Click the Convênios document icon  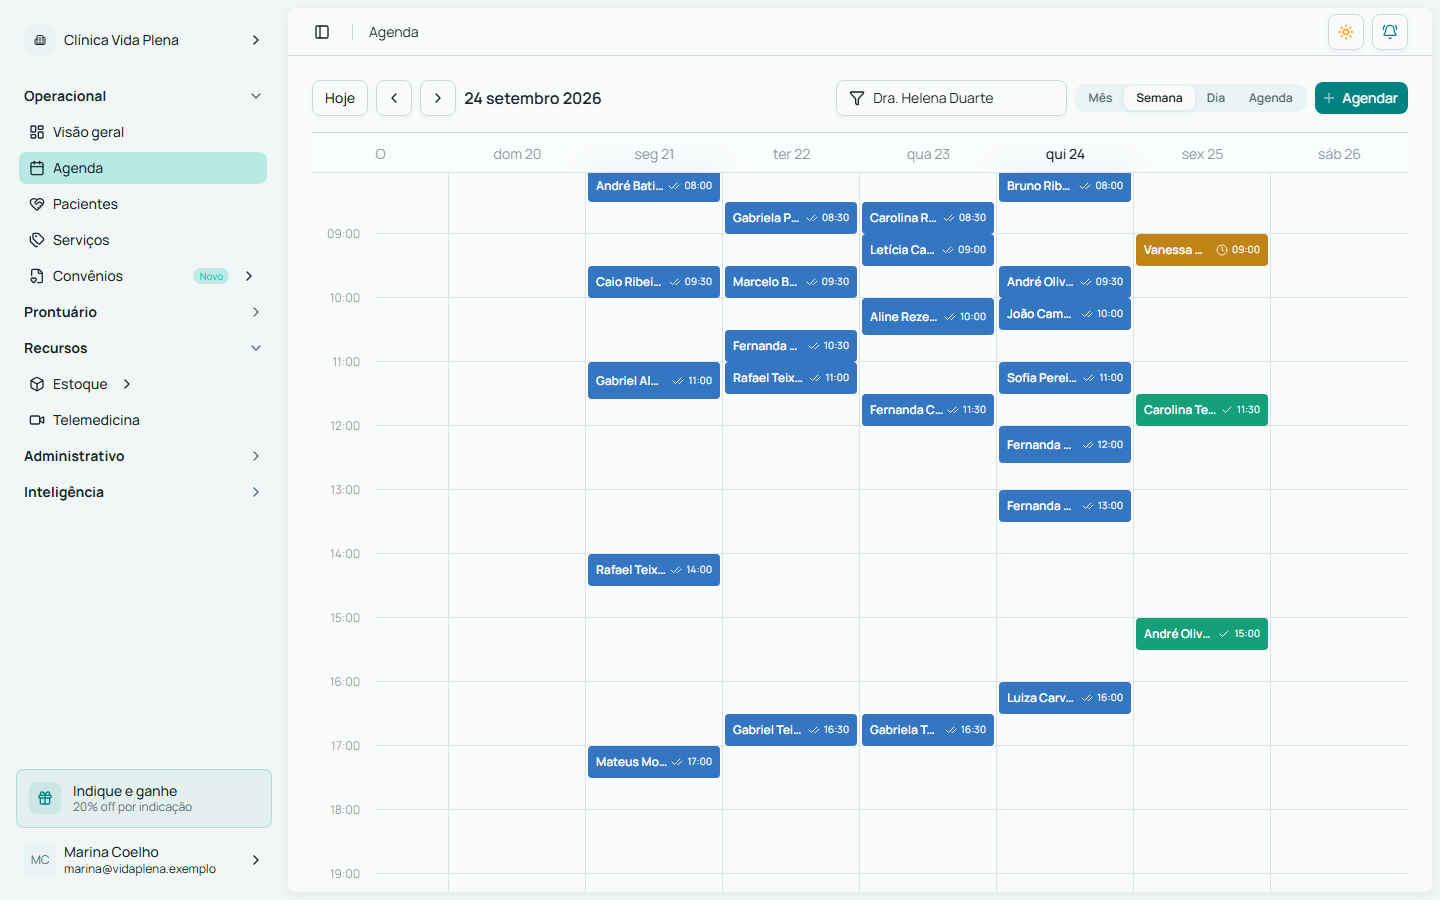[37, 276]
